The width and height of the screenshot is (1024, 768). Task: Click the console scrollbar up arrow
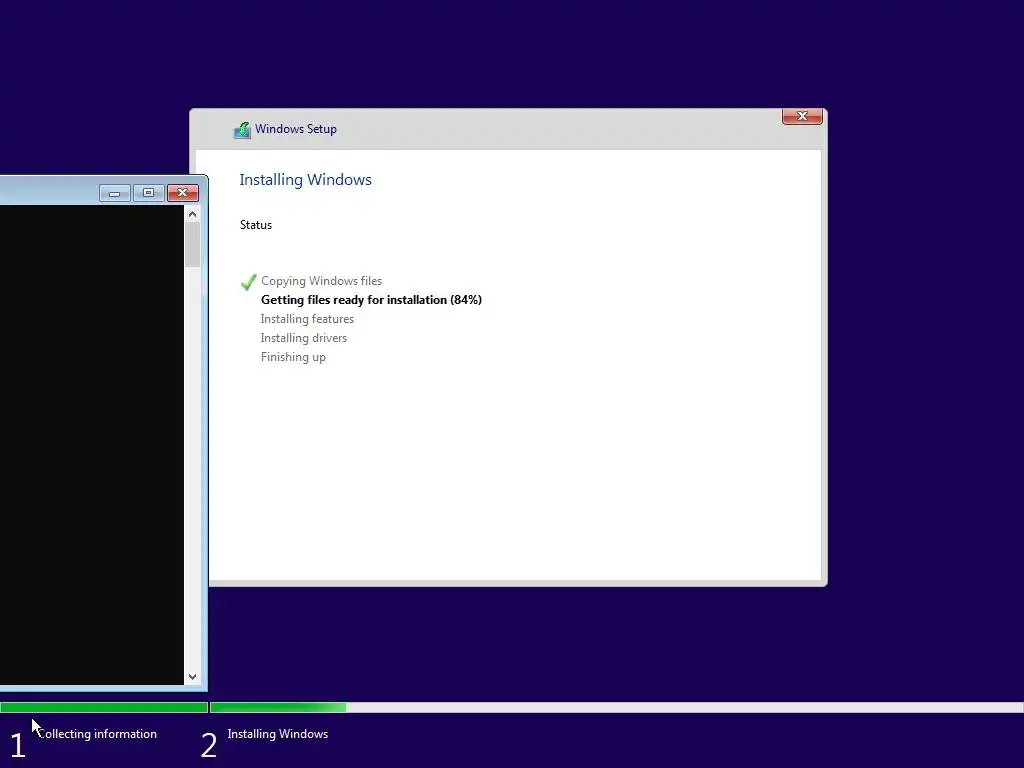[x=192, y=214]
